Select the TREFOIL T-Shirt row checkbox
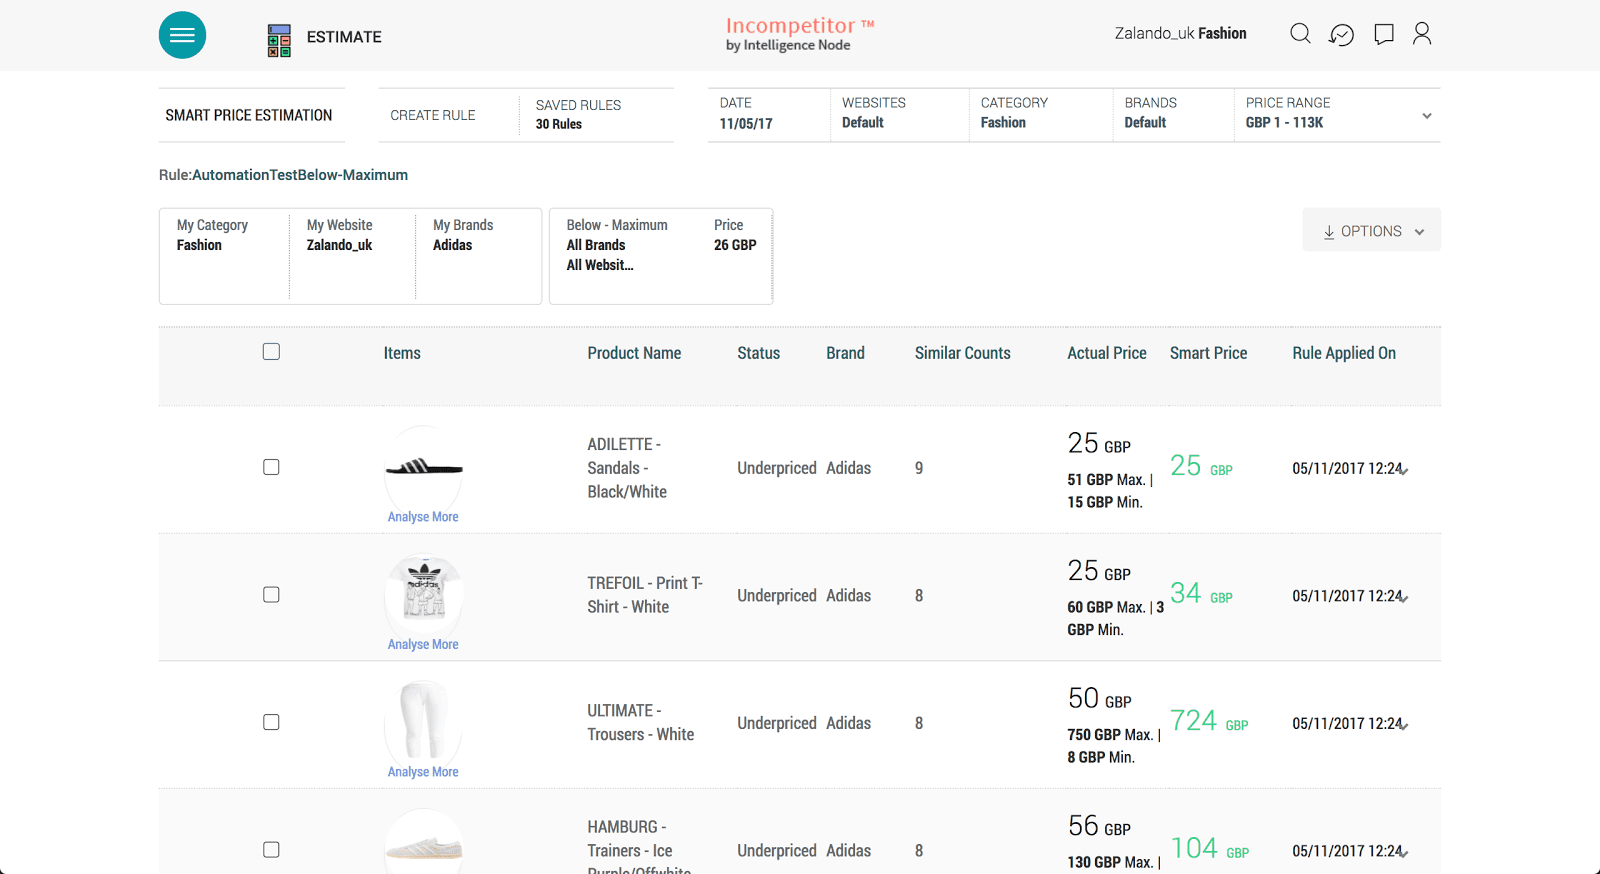 pyautogui.click(x=271, y=595)
